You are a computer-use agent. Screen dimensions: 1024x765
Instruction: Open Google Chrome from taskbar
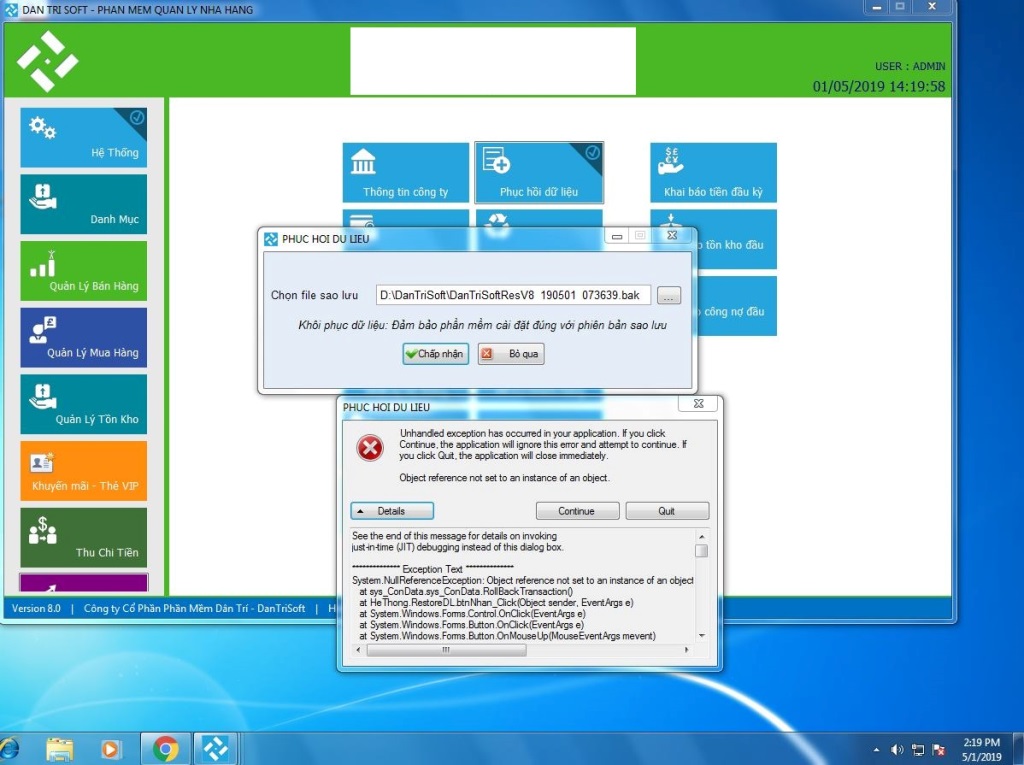pyautogui.click(x=165, y=749)
